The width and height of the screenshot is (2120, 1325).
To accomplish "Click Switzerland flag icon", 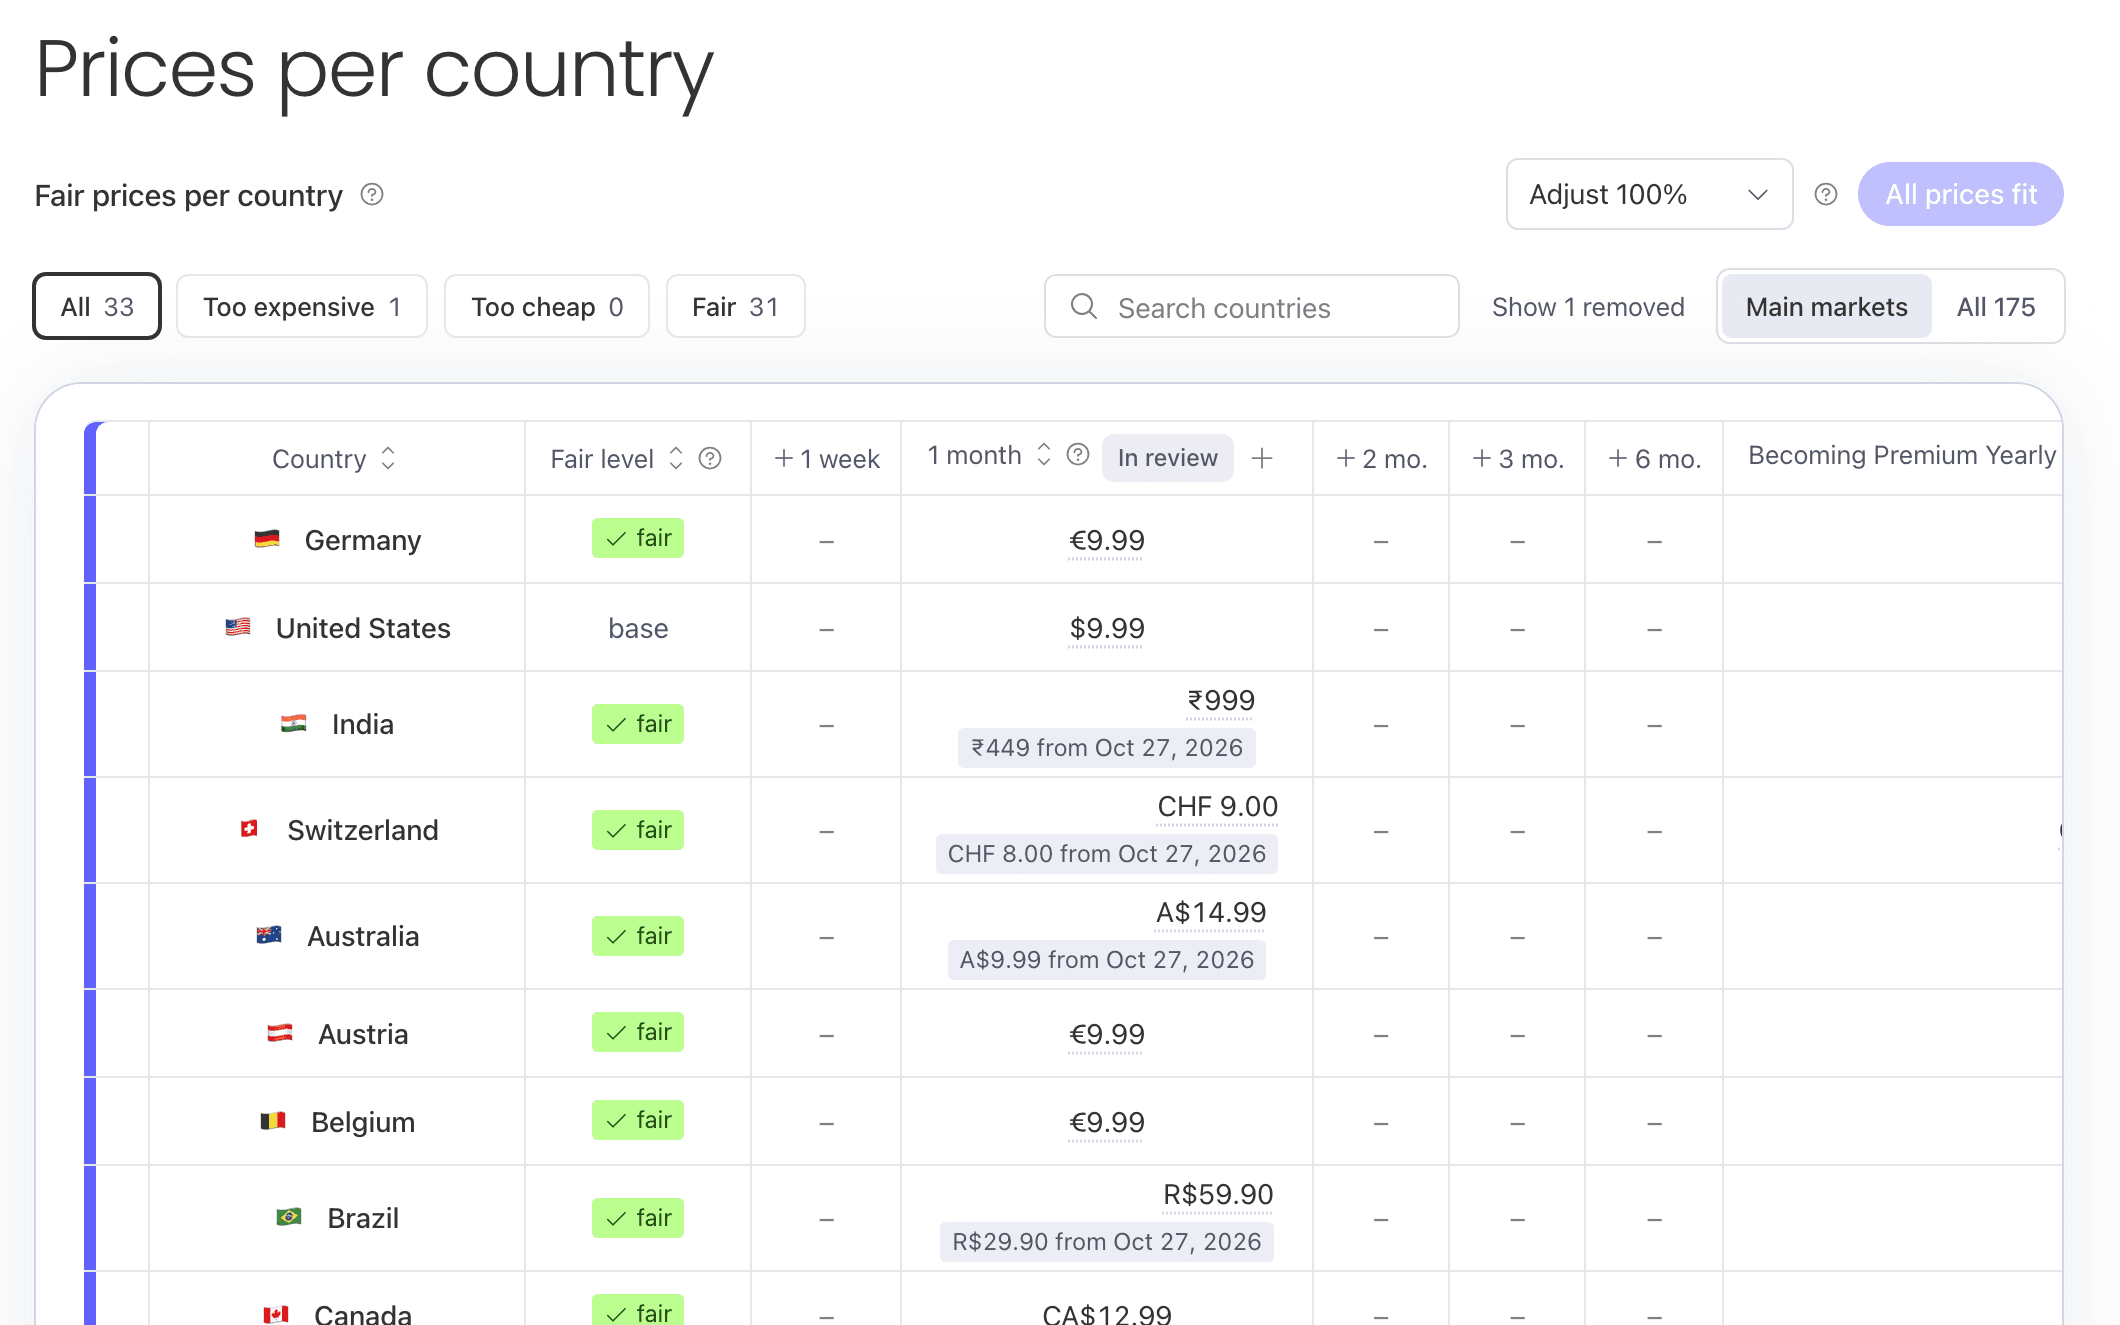I will pyautogui.click(x=250, y=829).
